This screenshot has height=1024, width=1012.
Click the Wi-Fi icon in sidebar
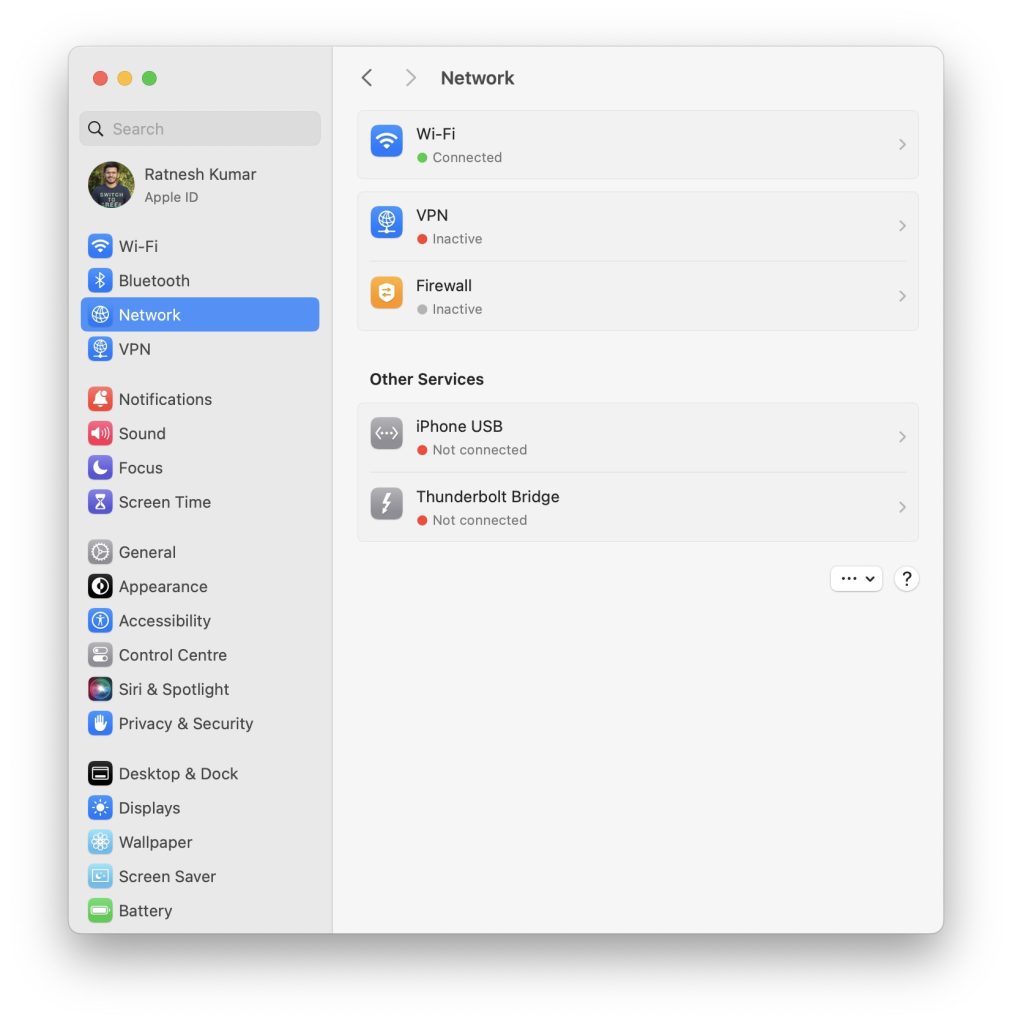coord(100,246)
